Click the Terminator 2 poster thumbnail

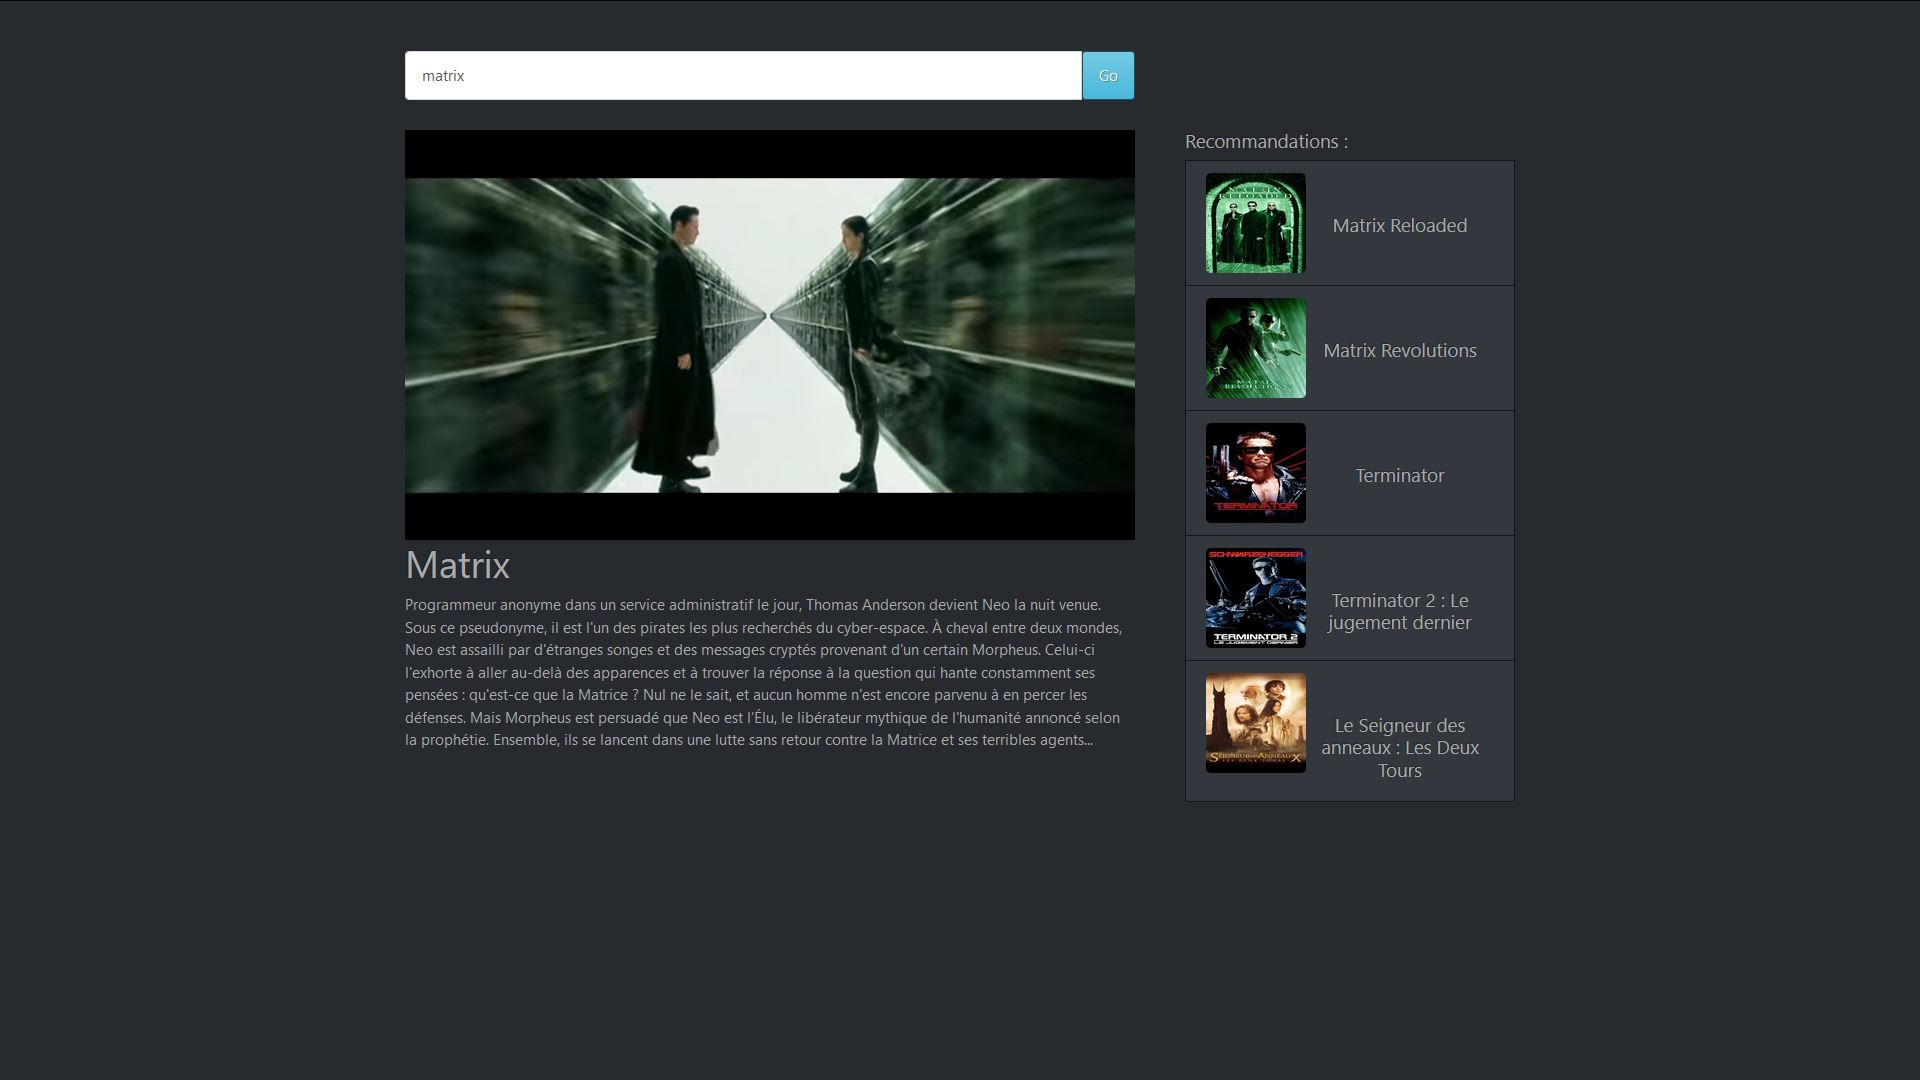[x=1255, y=598]
